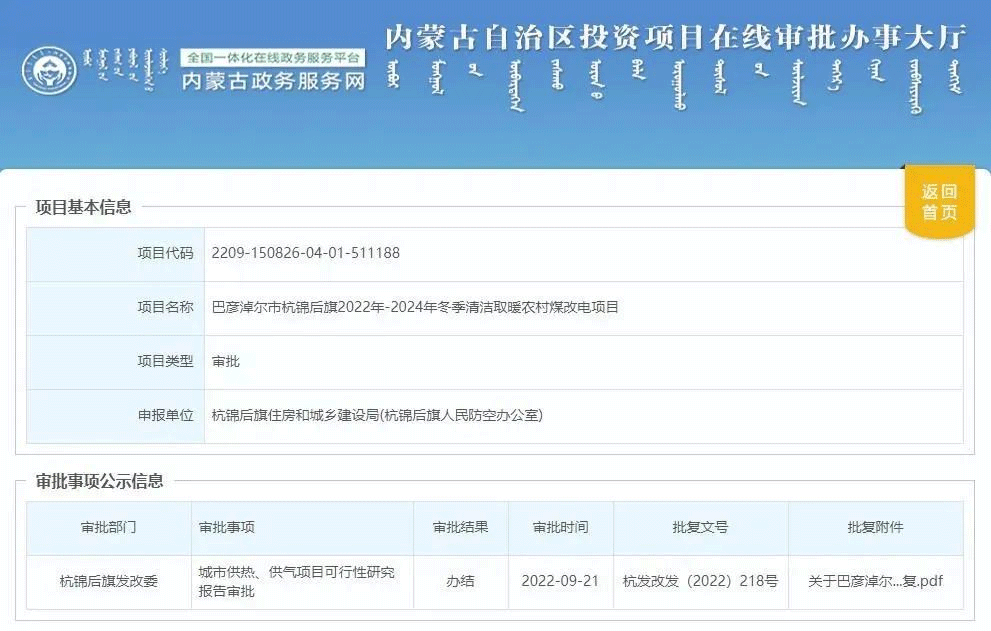
Task: Click the 审批 project type value
Action: [x=225, y=361]
